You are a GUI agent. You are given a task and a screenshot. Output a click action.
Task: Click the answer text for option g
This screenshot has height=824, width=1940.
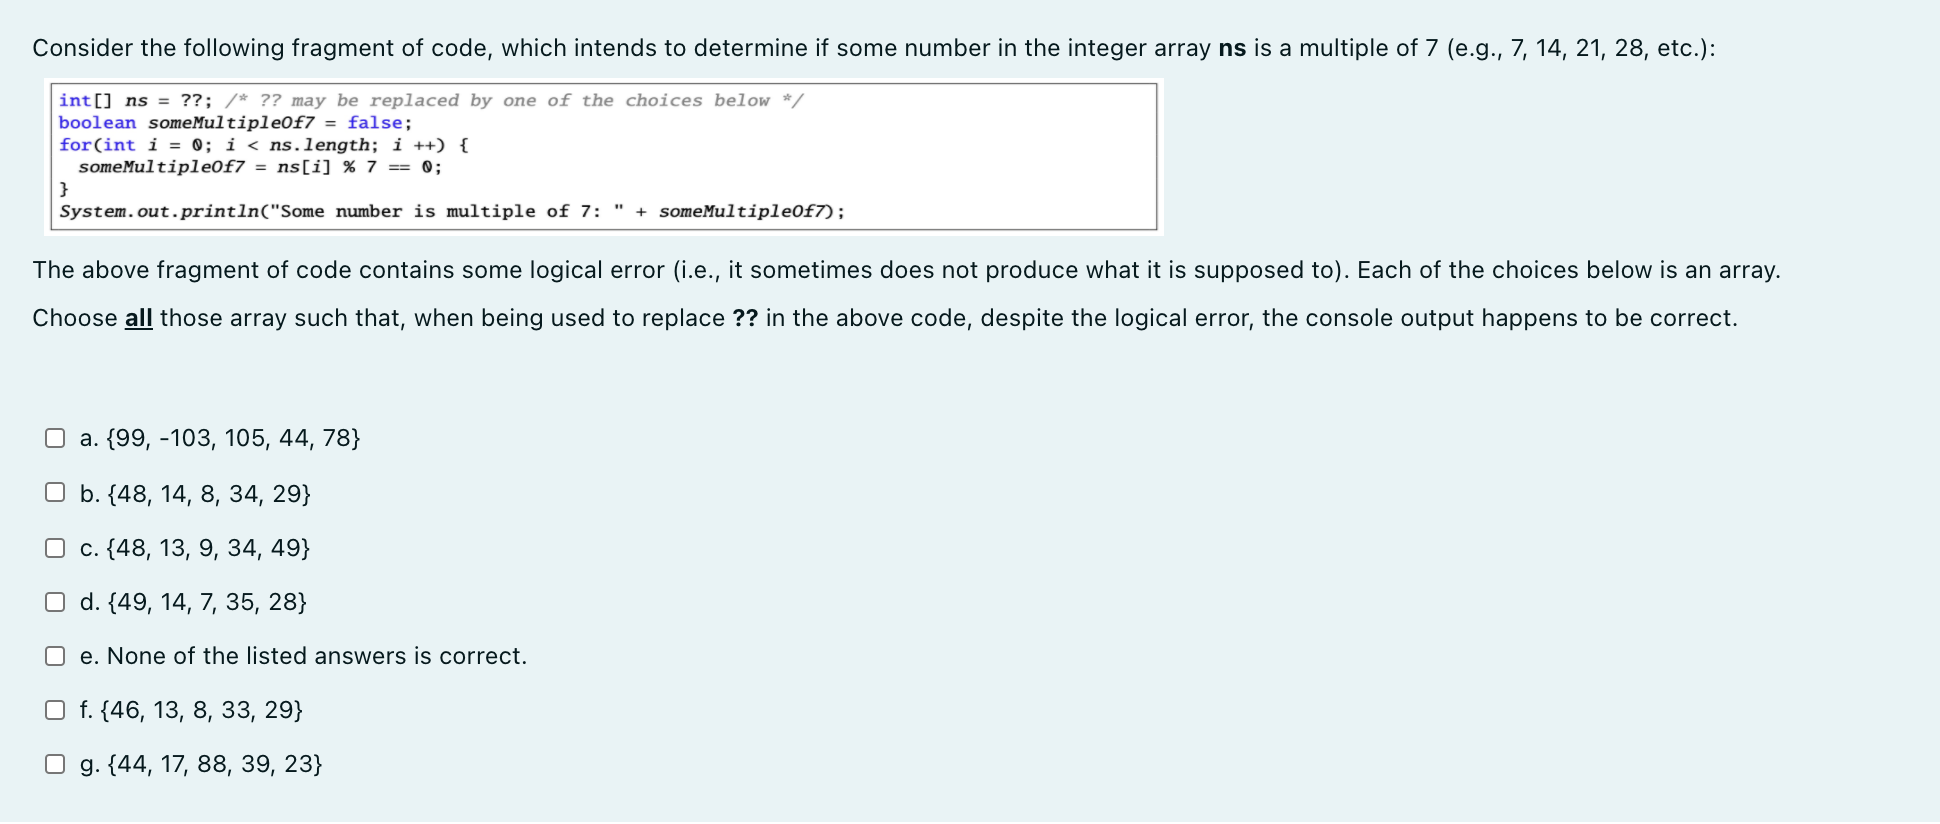202,764
